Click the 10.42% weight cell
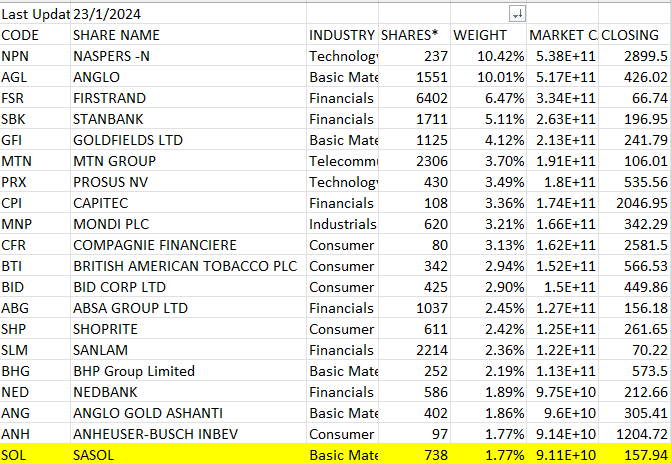 [x=488, y=56]
